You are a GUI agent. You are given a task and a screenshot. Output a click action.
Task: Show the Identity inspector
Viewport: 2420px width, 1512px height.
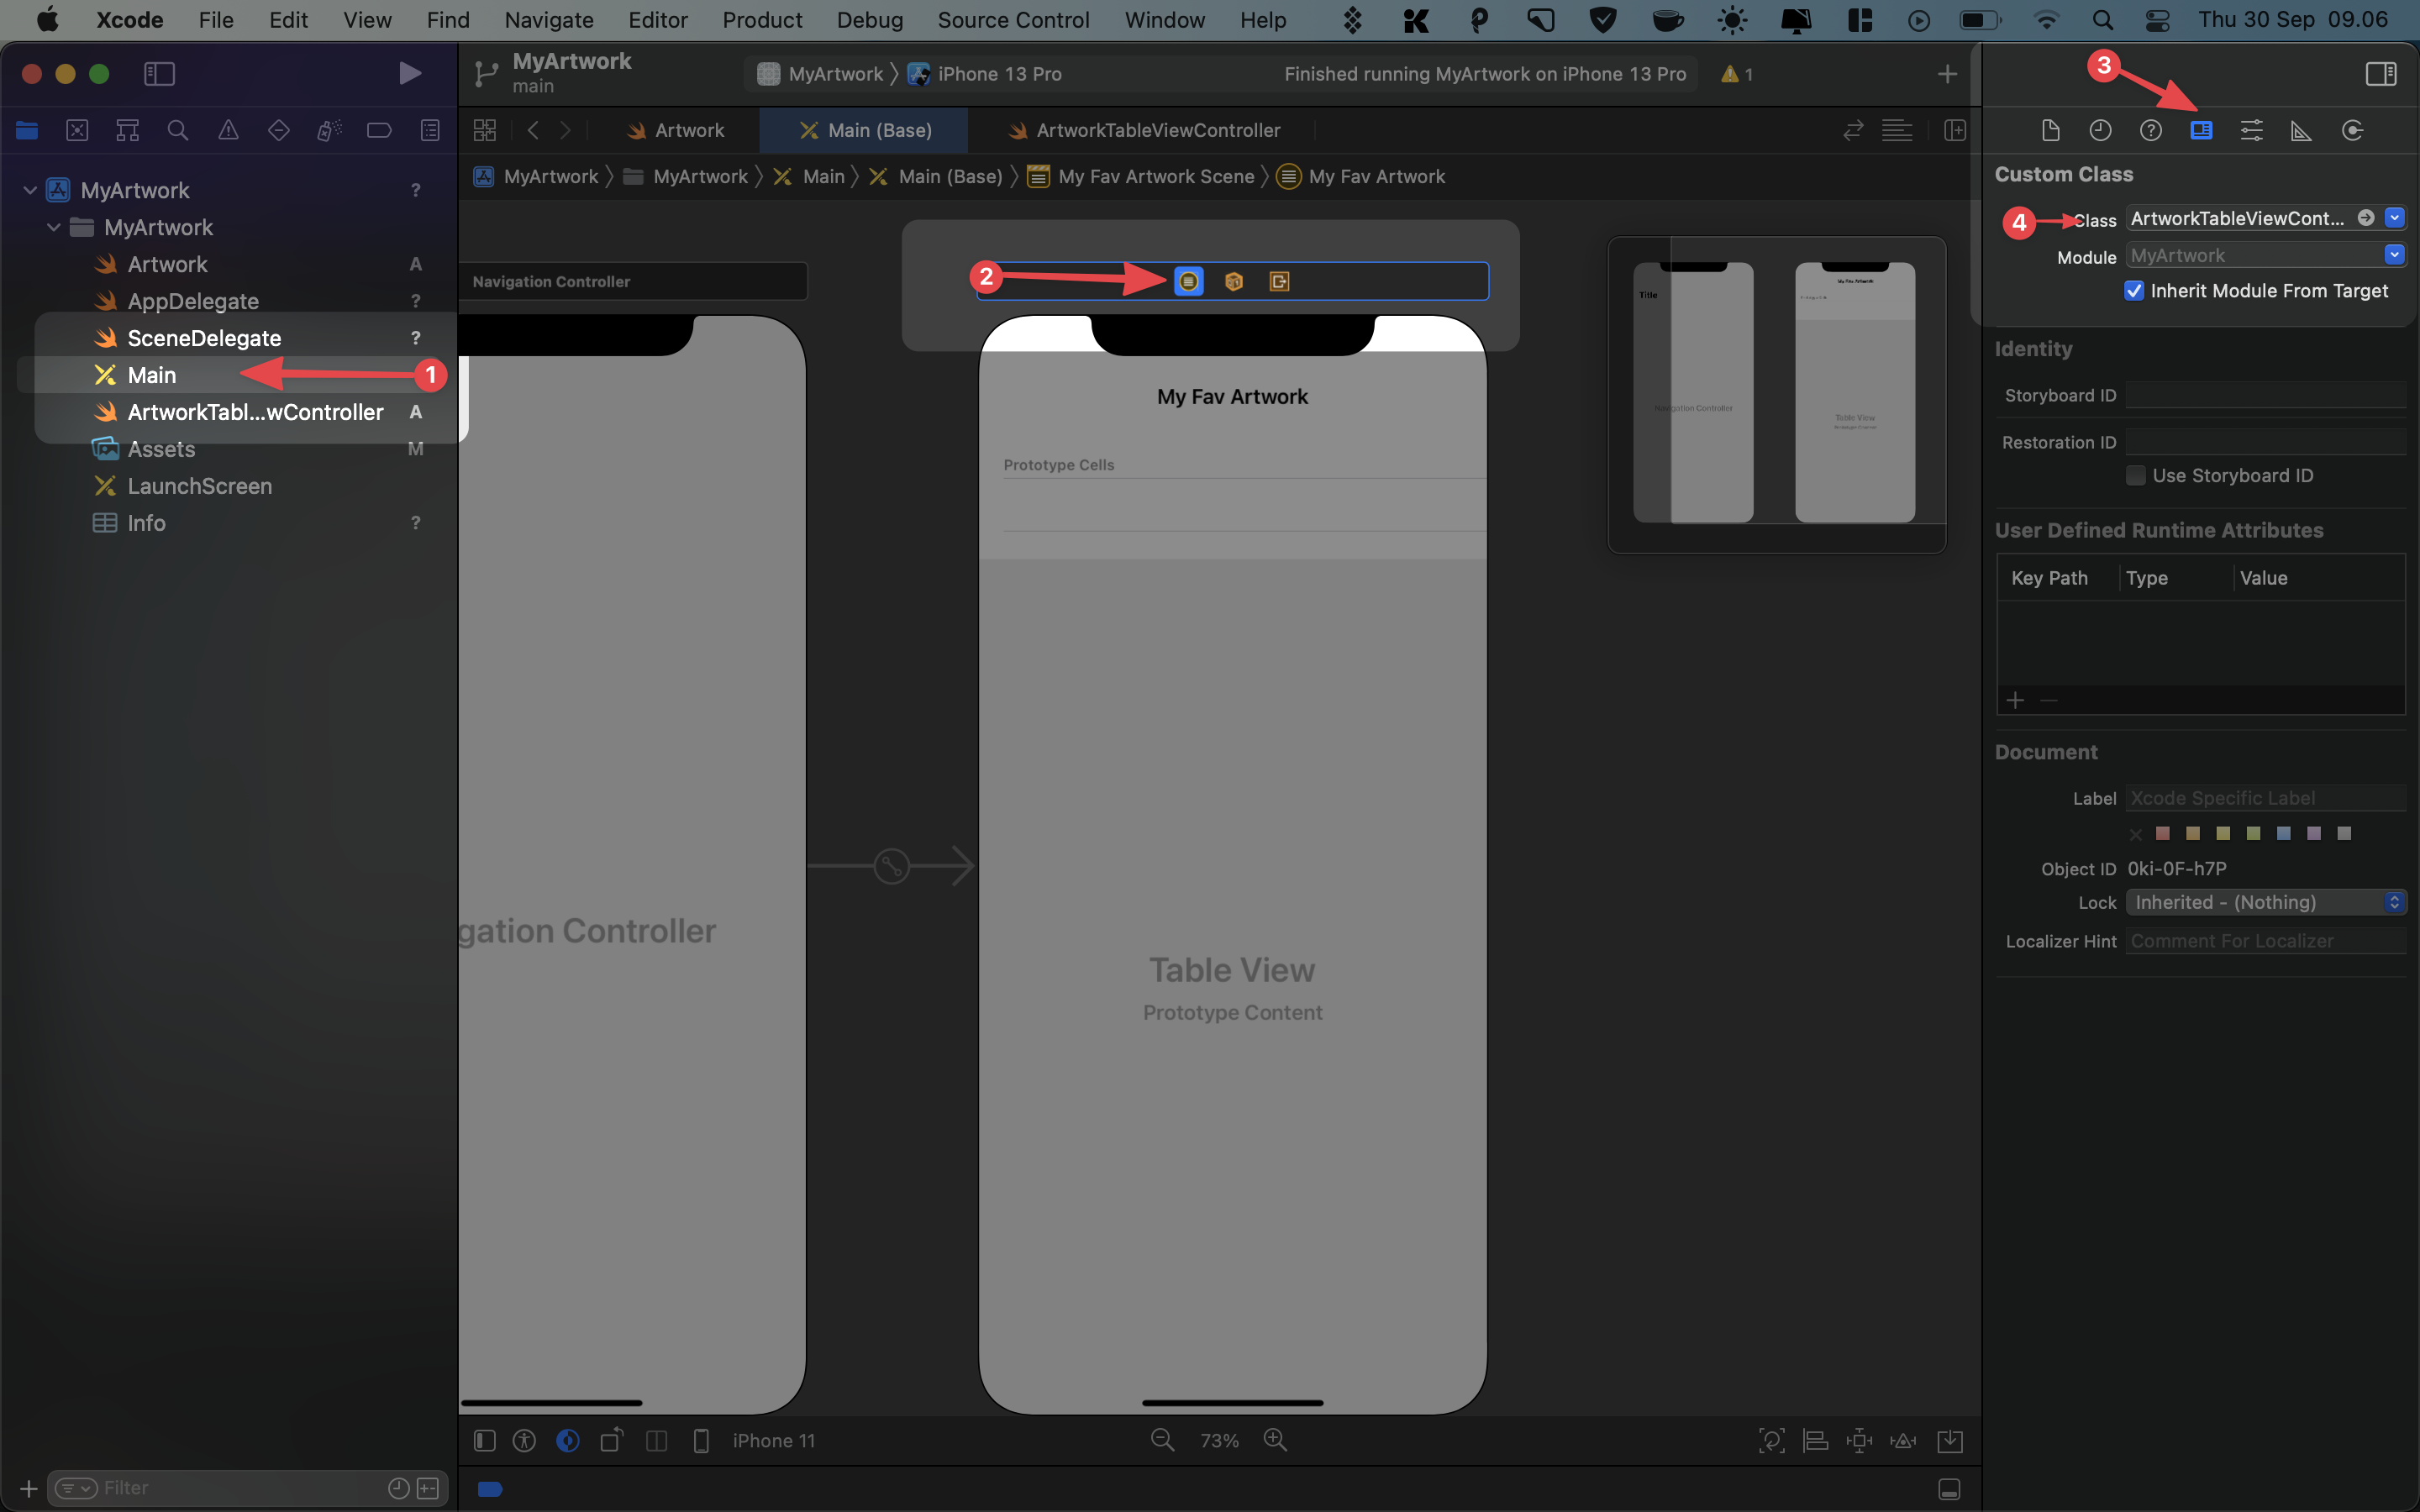(x=2201, y=130)
